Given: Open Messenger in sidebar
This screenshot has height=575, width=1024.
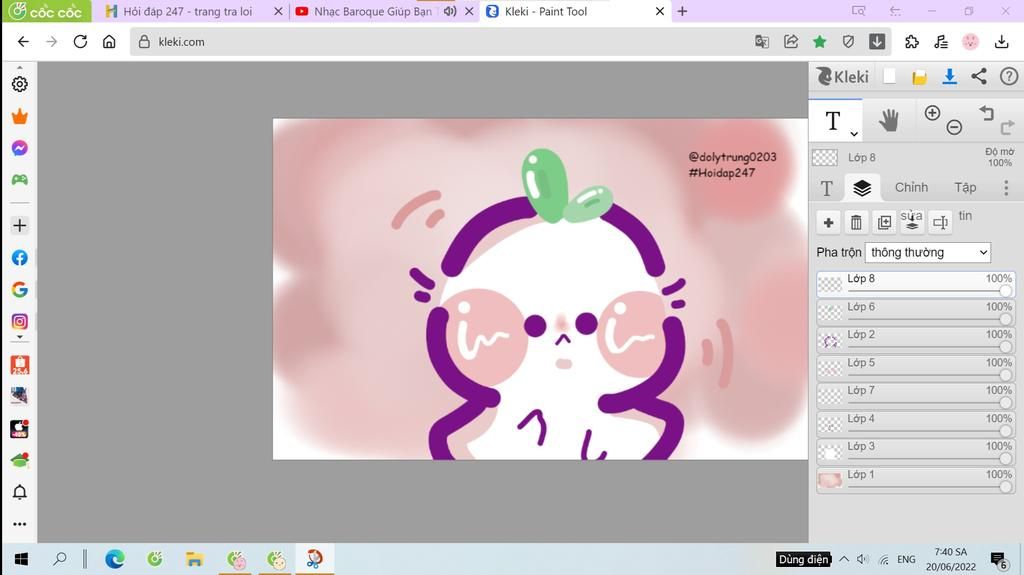Looking at the screenshot, I should [20, 148].
